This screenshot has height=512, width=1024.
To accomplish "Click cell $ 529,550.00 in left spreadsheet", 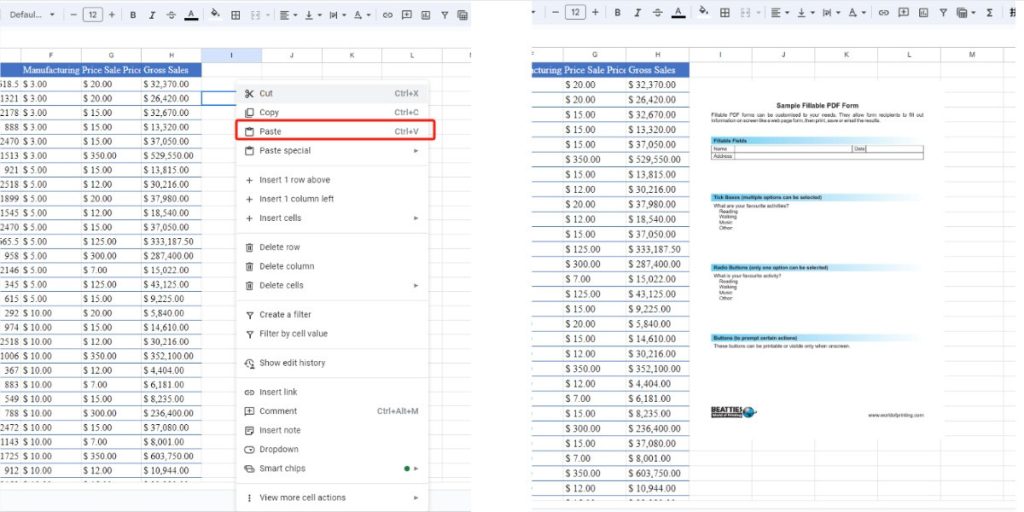I will pyautogui.click(x=171, y=155).
